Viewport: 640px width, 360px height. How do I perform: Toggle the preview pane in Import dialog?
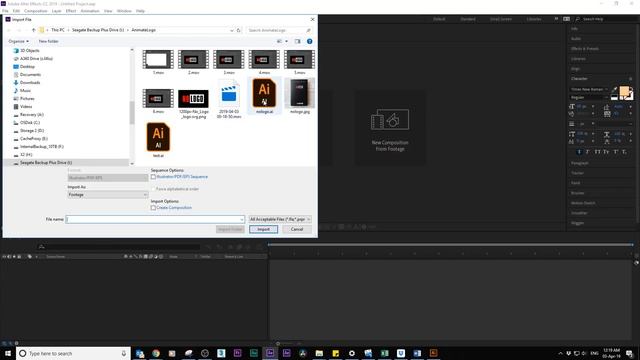pos(297,41)
